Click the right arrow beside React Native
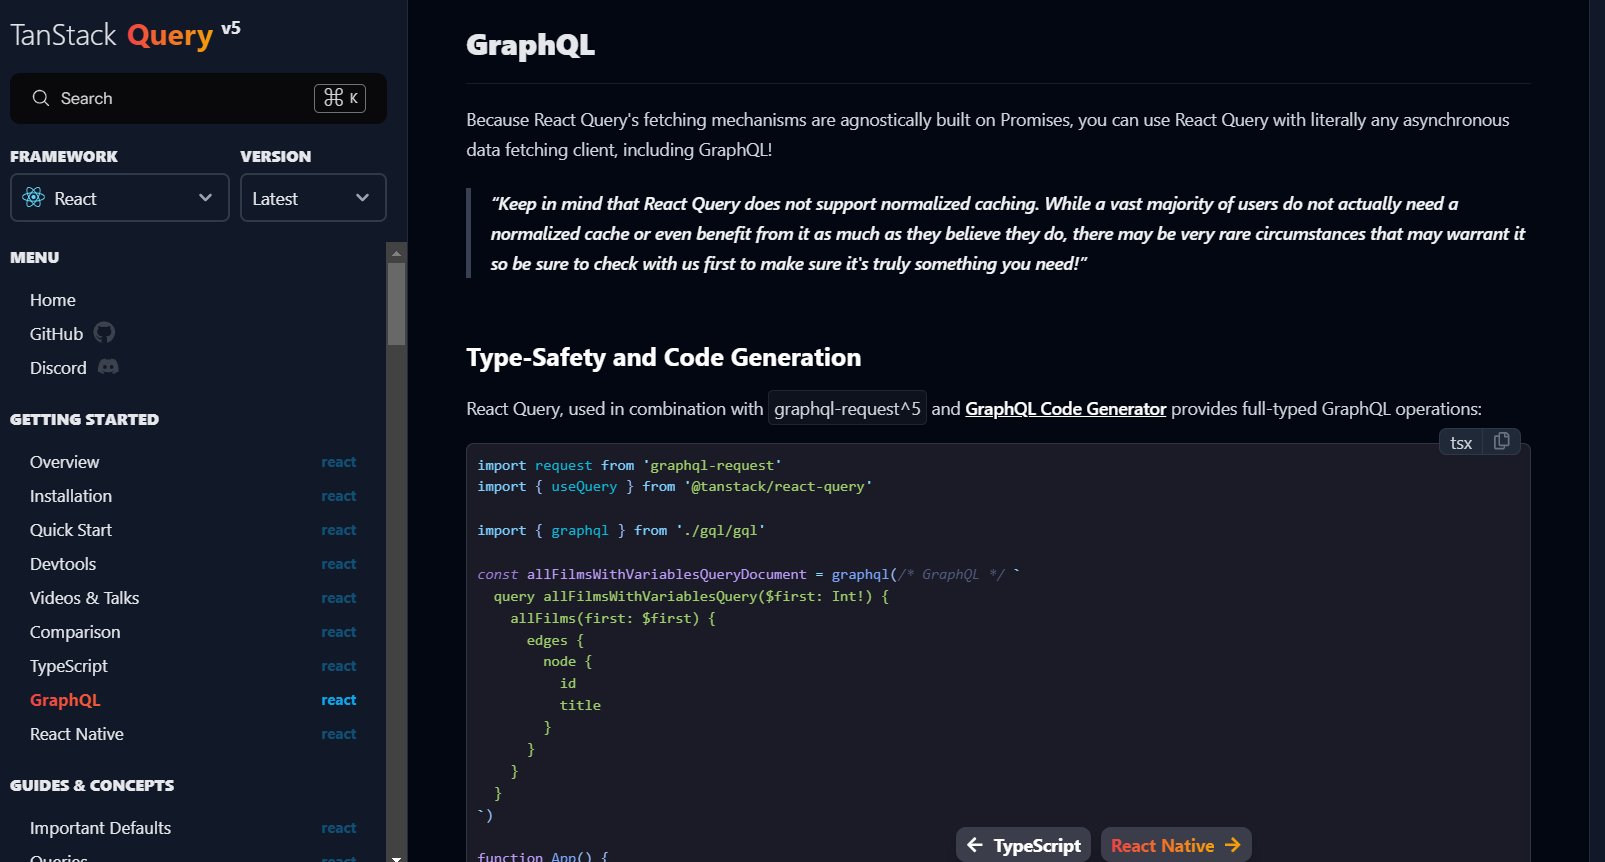The width and height of the screenshot is (1605, 862). click(1233, 845)
